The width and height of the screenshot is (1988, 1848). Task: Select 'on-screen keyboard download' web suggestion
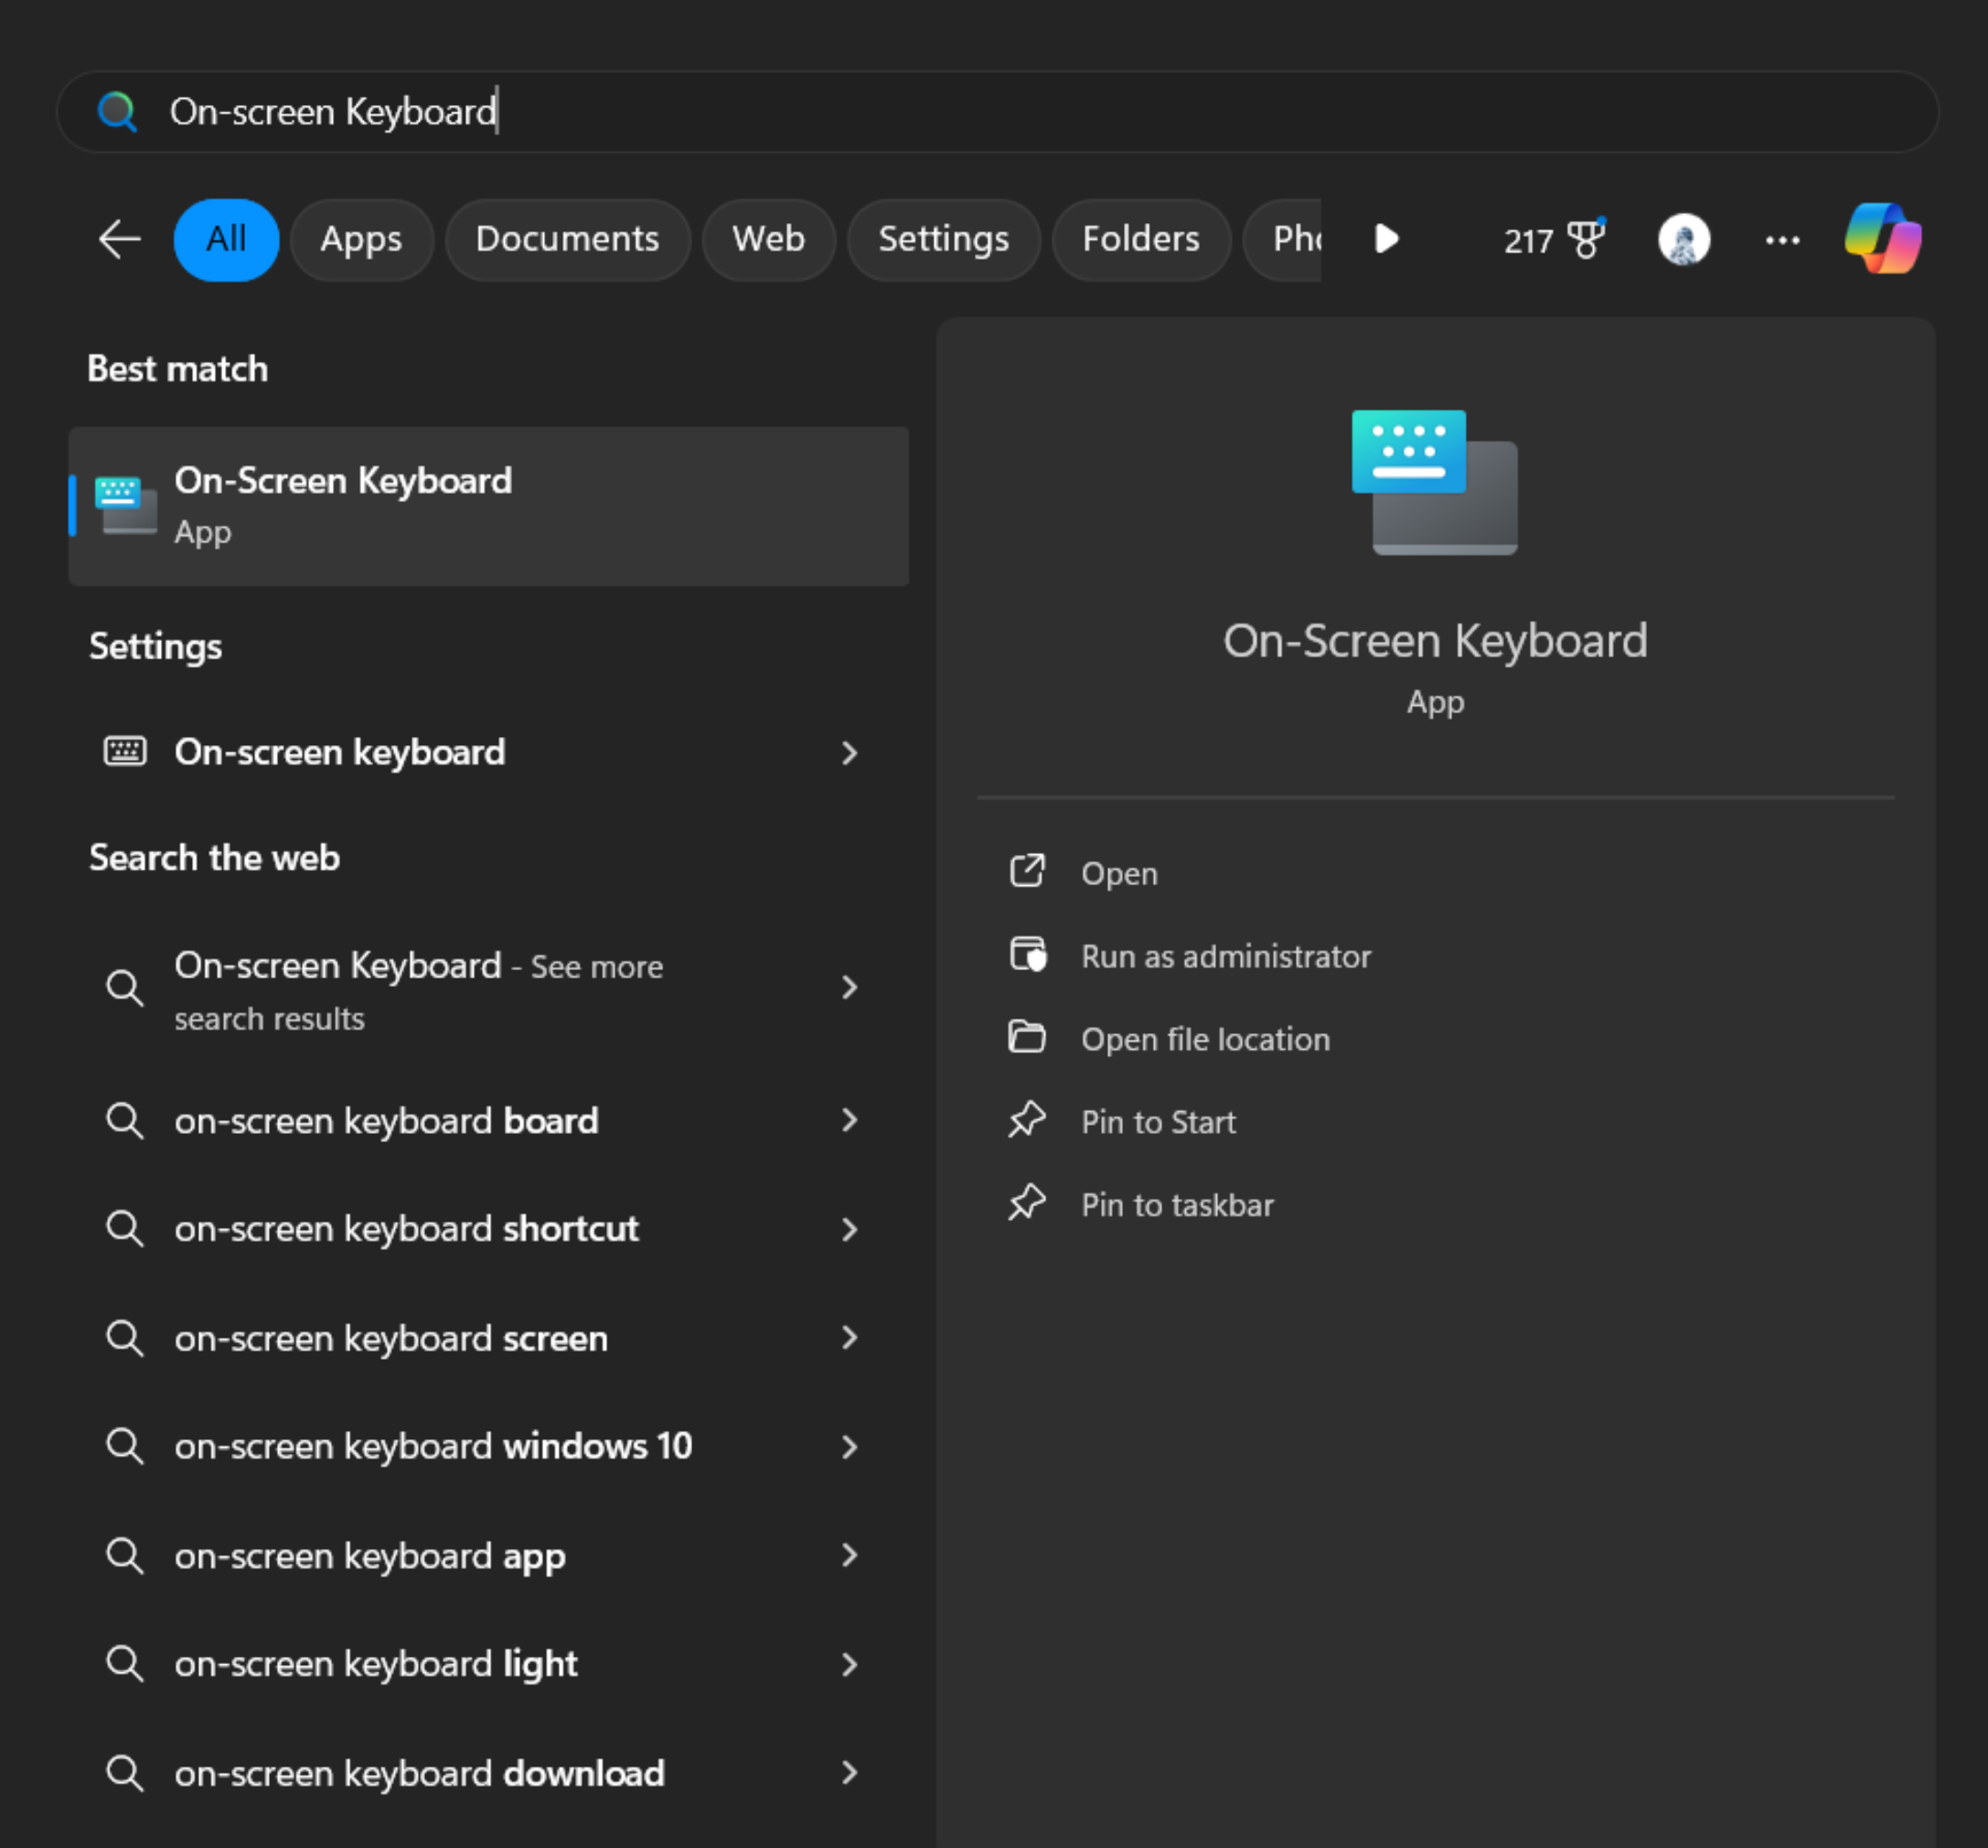tap(488, 1773)
